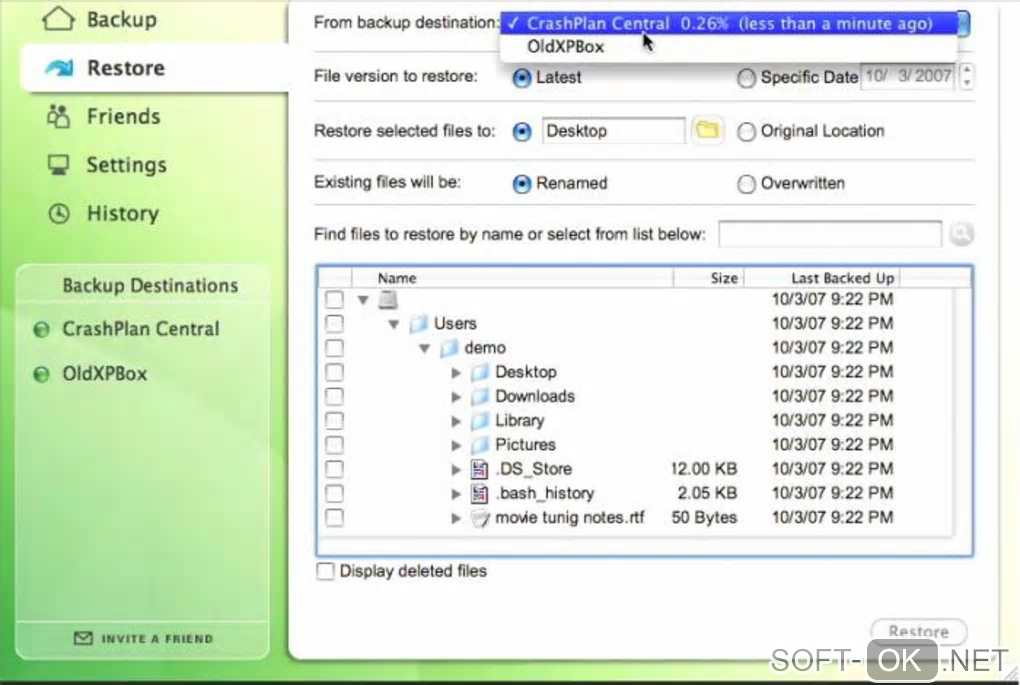
Task: Click the Library folder icon
Action: pyautogui.click(x=480, y=421)
